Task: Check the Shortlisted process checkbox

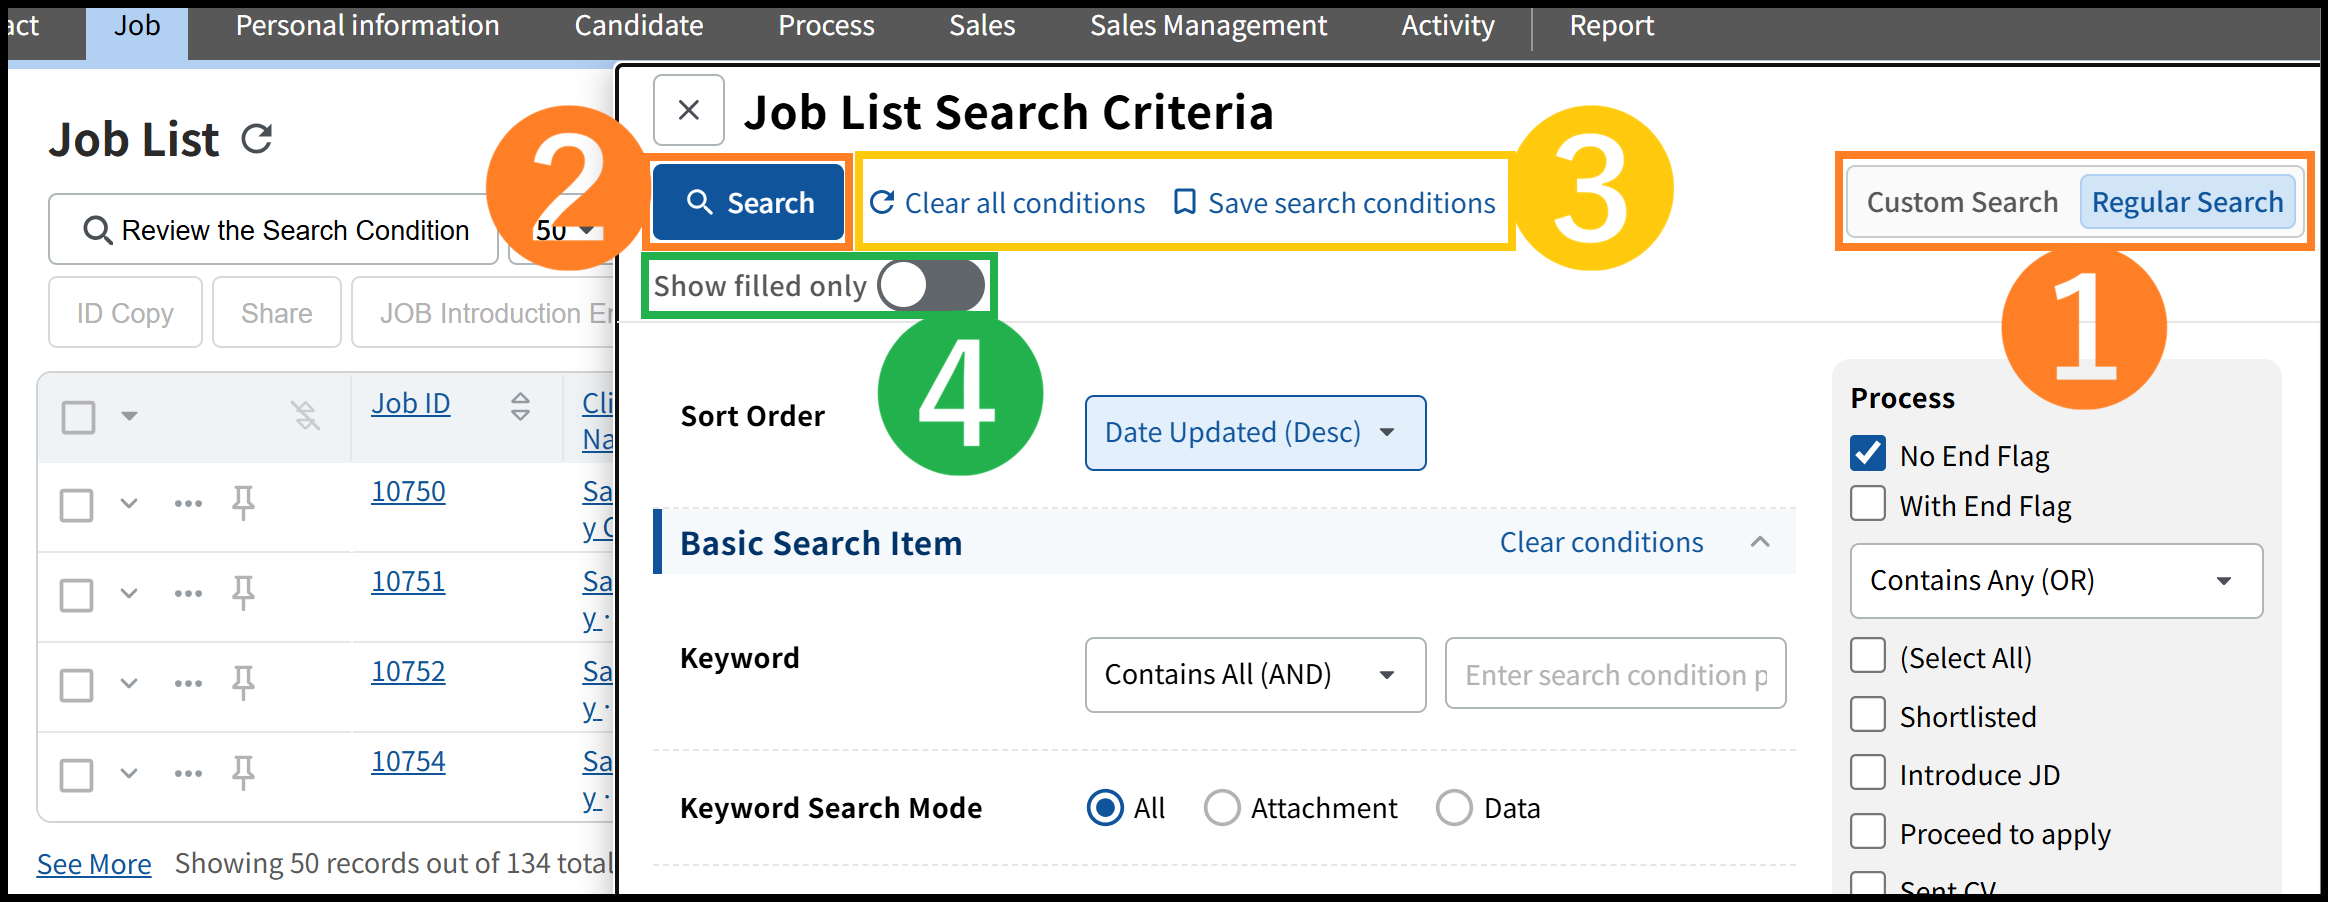Action: (1867, 715)
